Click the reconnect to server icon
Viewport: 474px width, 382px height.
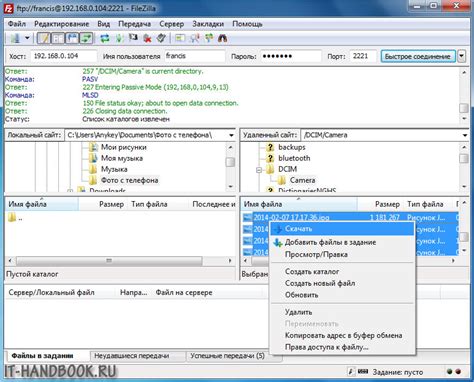(161, 38)
